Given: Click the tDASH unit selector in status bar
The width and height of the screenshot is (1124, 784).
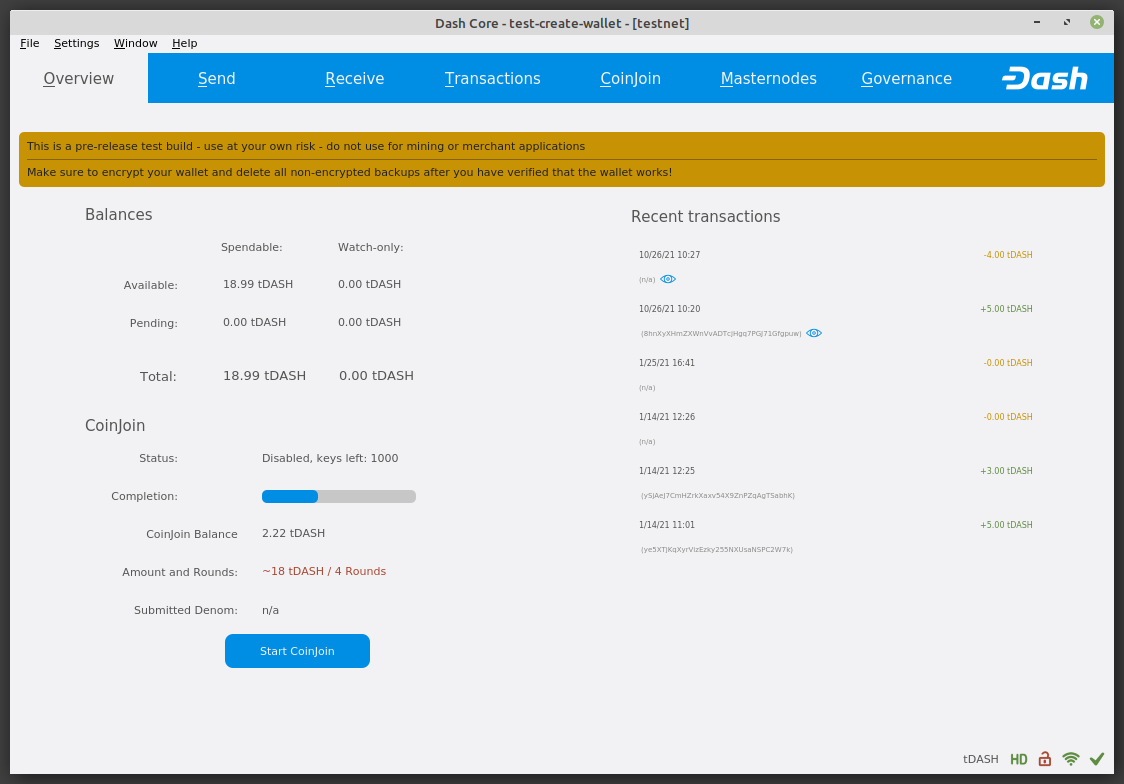Looking at the screenshot, I should (981, 759).
